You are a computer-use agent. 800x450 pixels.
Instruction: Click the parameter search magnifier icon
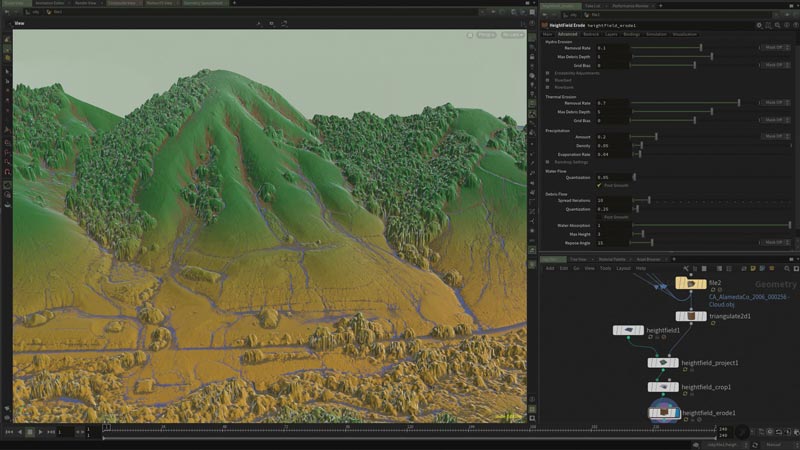click(x=777, y=25)
